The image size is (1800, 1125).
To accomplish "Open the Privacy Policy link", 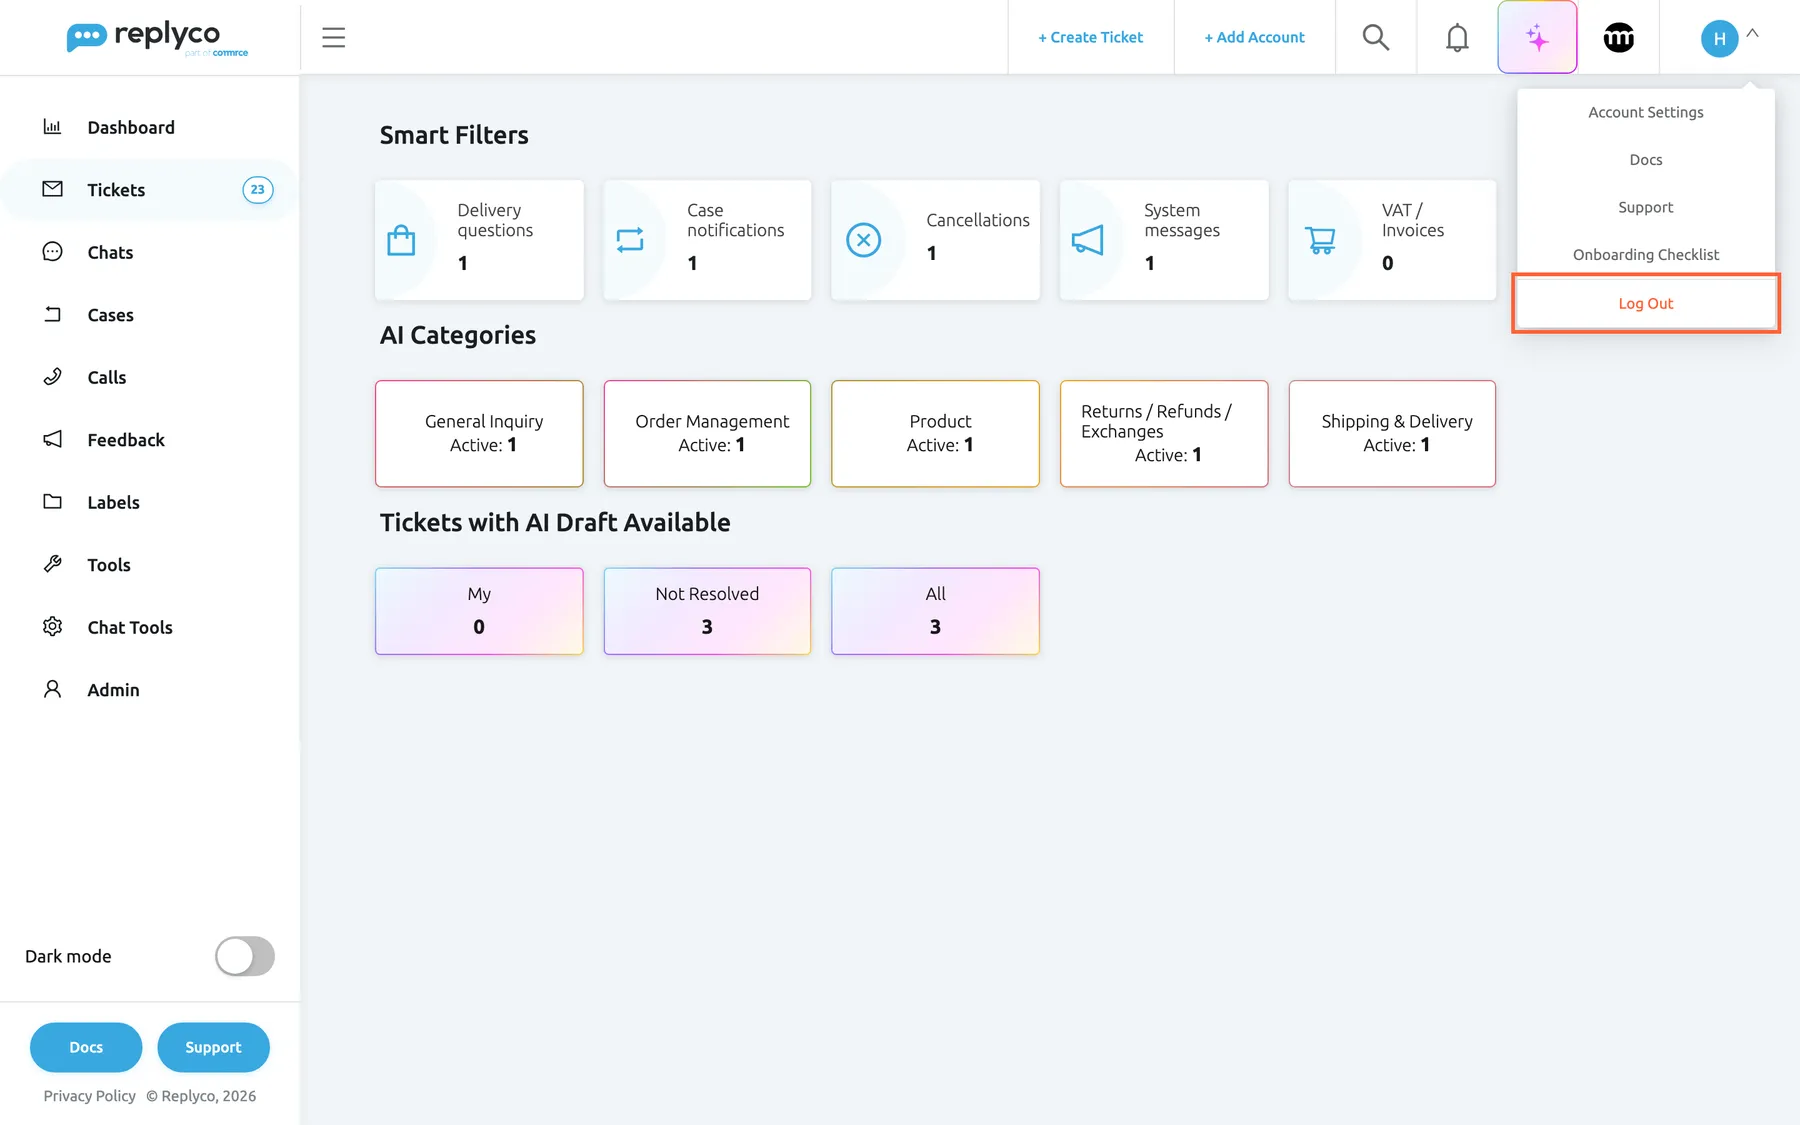I will 89,1096.
